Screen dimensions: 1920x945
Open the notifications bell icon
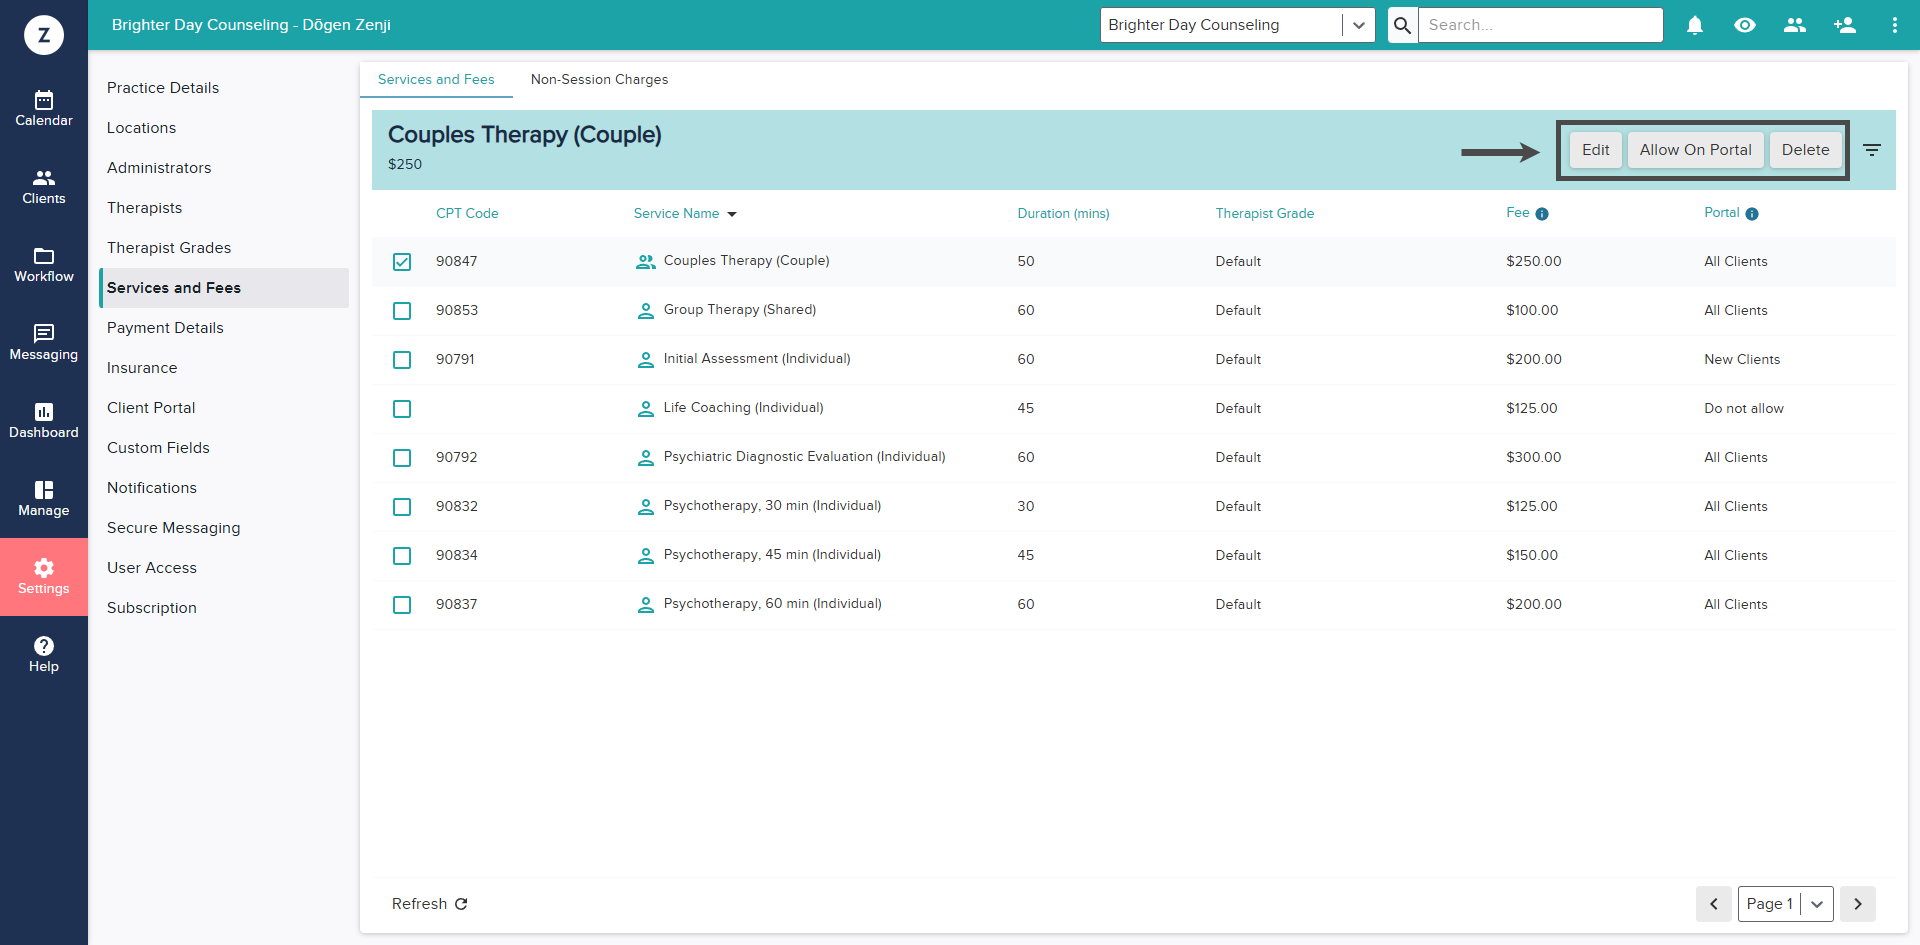pos(1695,25)
